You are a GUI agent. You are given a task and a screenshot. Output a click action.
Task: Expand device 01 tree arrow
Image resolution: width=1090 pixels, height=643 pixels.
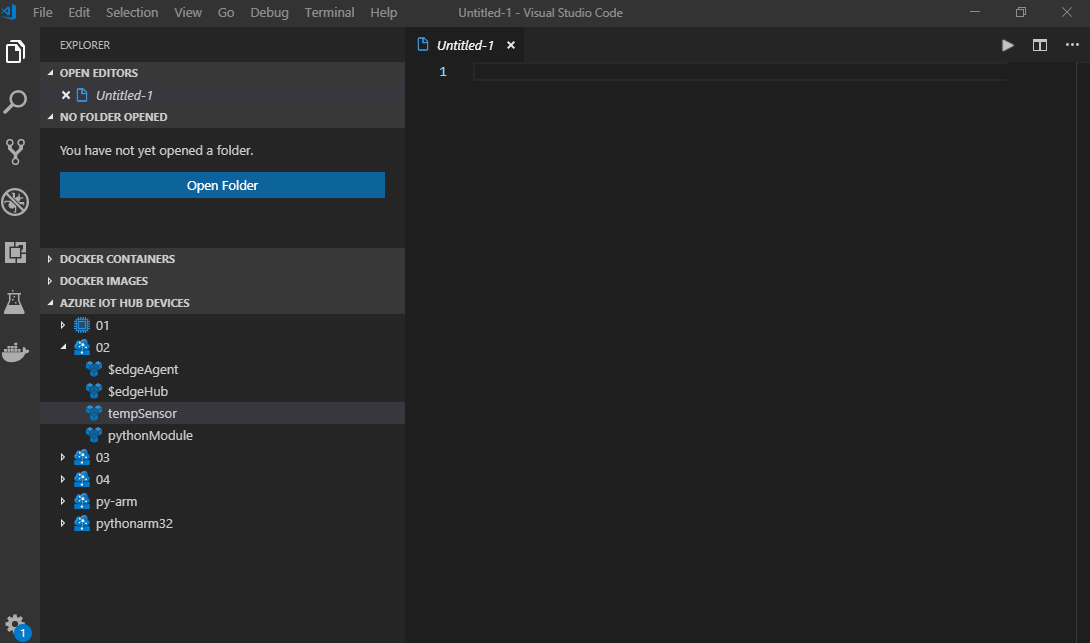[63, 325]
